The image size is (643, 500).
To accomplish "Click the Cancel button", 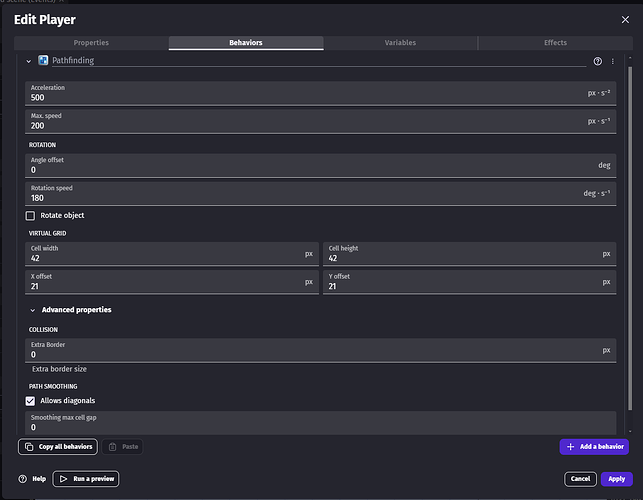I will 580,479.
